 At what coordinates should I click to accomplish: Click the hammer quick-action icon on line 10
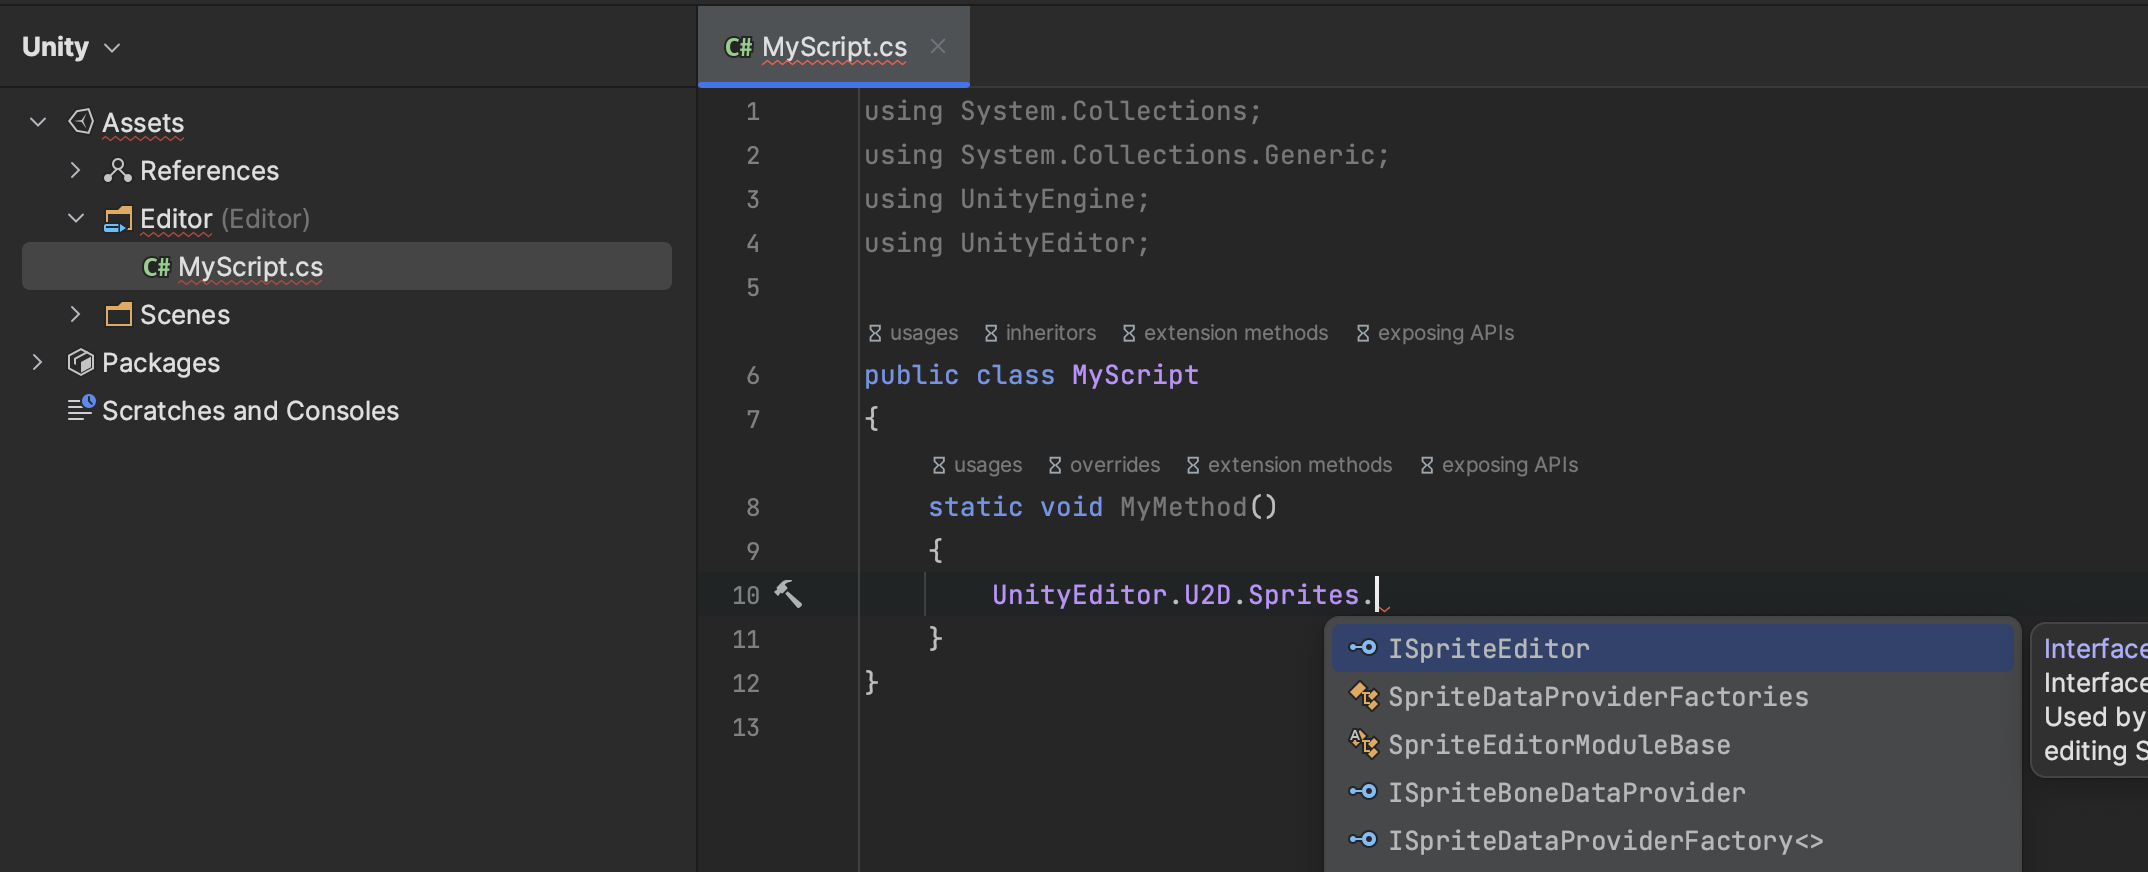[x=788, y=594]
